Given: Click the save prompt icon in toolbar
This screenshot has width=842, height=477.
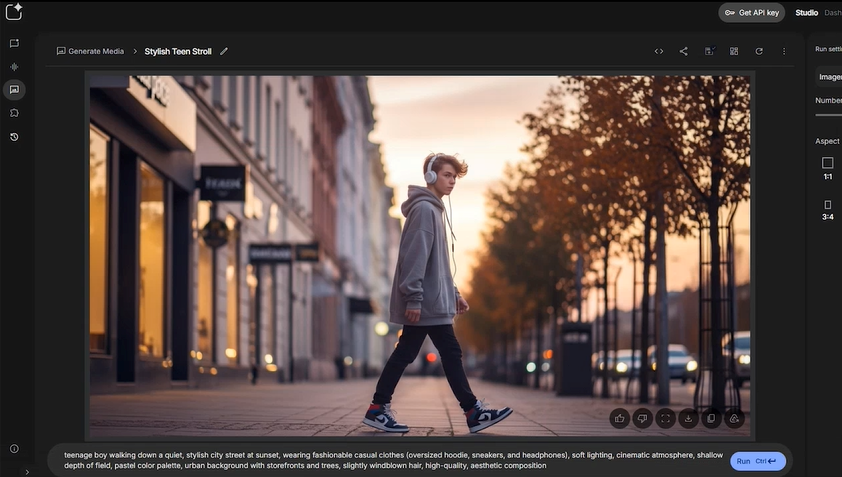Looking at the screenshot, I should (x=709, y=52).
